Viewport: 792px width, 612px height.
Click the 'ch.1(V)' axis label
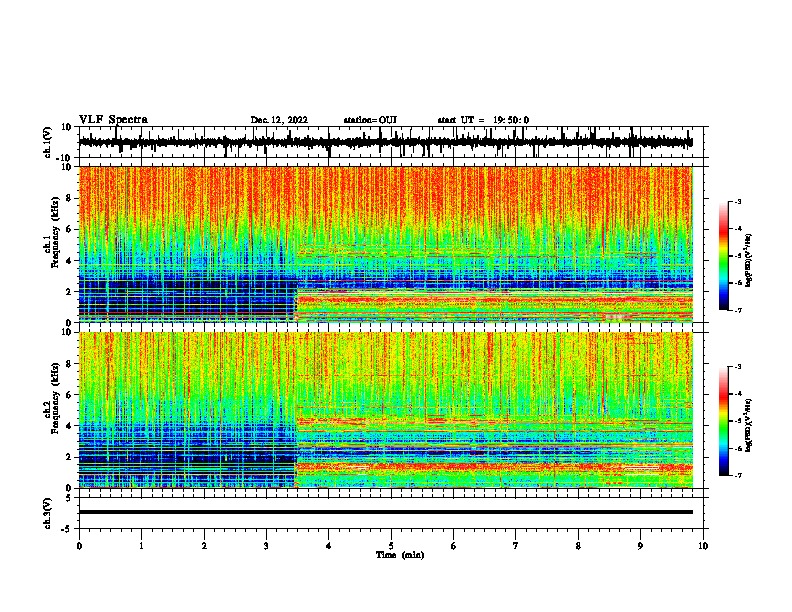pos(48,142)
